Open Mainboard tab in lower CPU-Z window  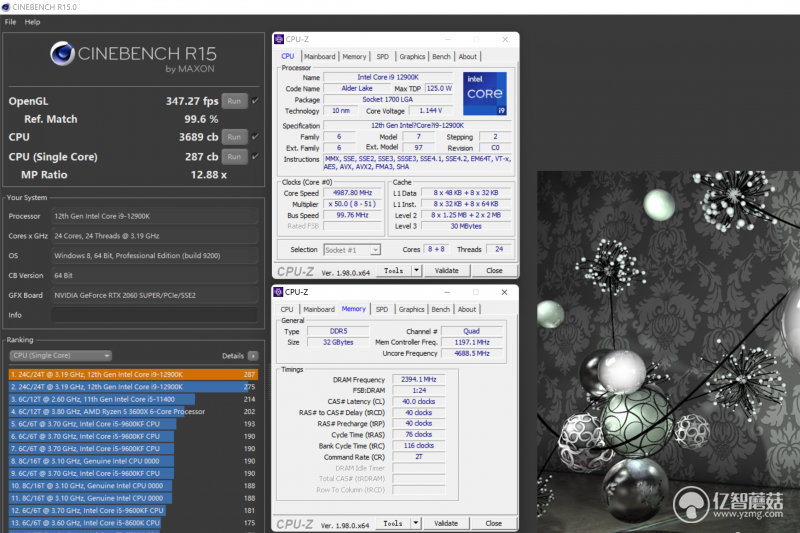(319, 310)
